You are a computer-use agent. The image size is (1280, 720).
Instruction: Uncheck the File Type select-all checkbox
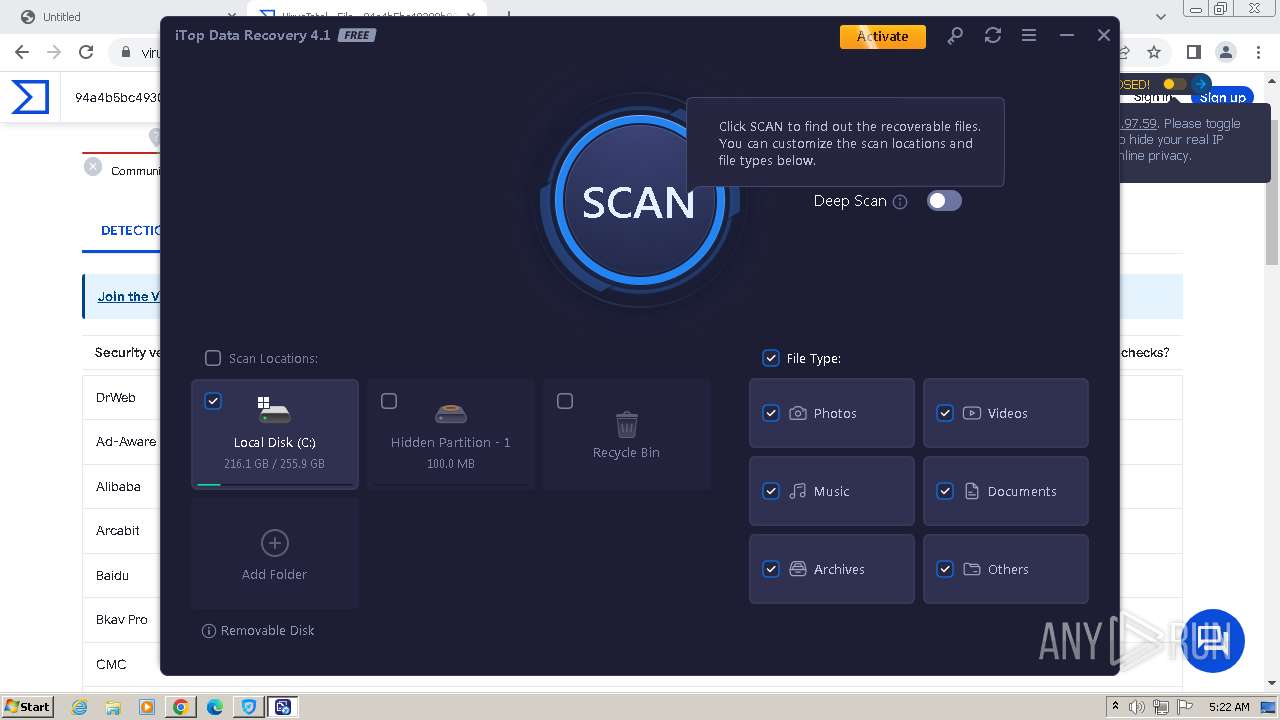(771, 358)
